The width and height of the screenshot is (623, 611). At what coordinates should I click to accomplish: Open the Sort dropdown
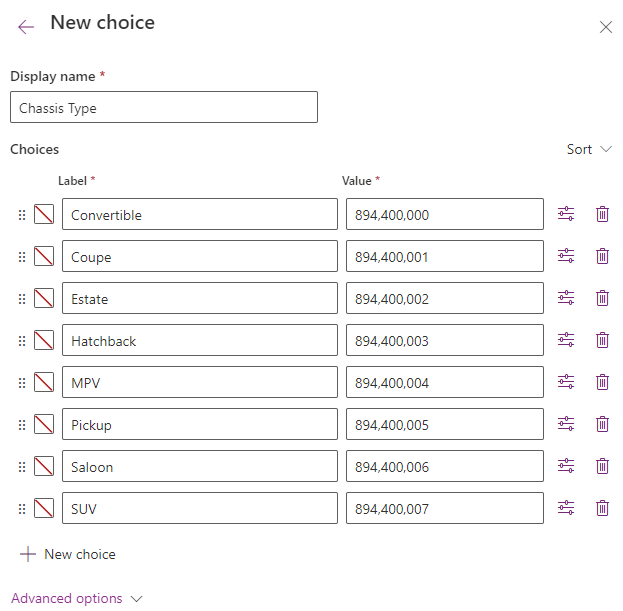pos(589,149)
